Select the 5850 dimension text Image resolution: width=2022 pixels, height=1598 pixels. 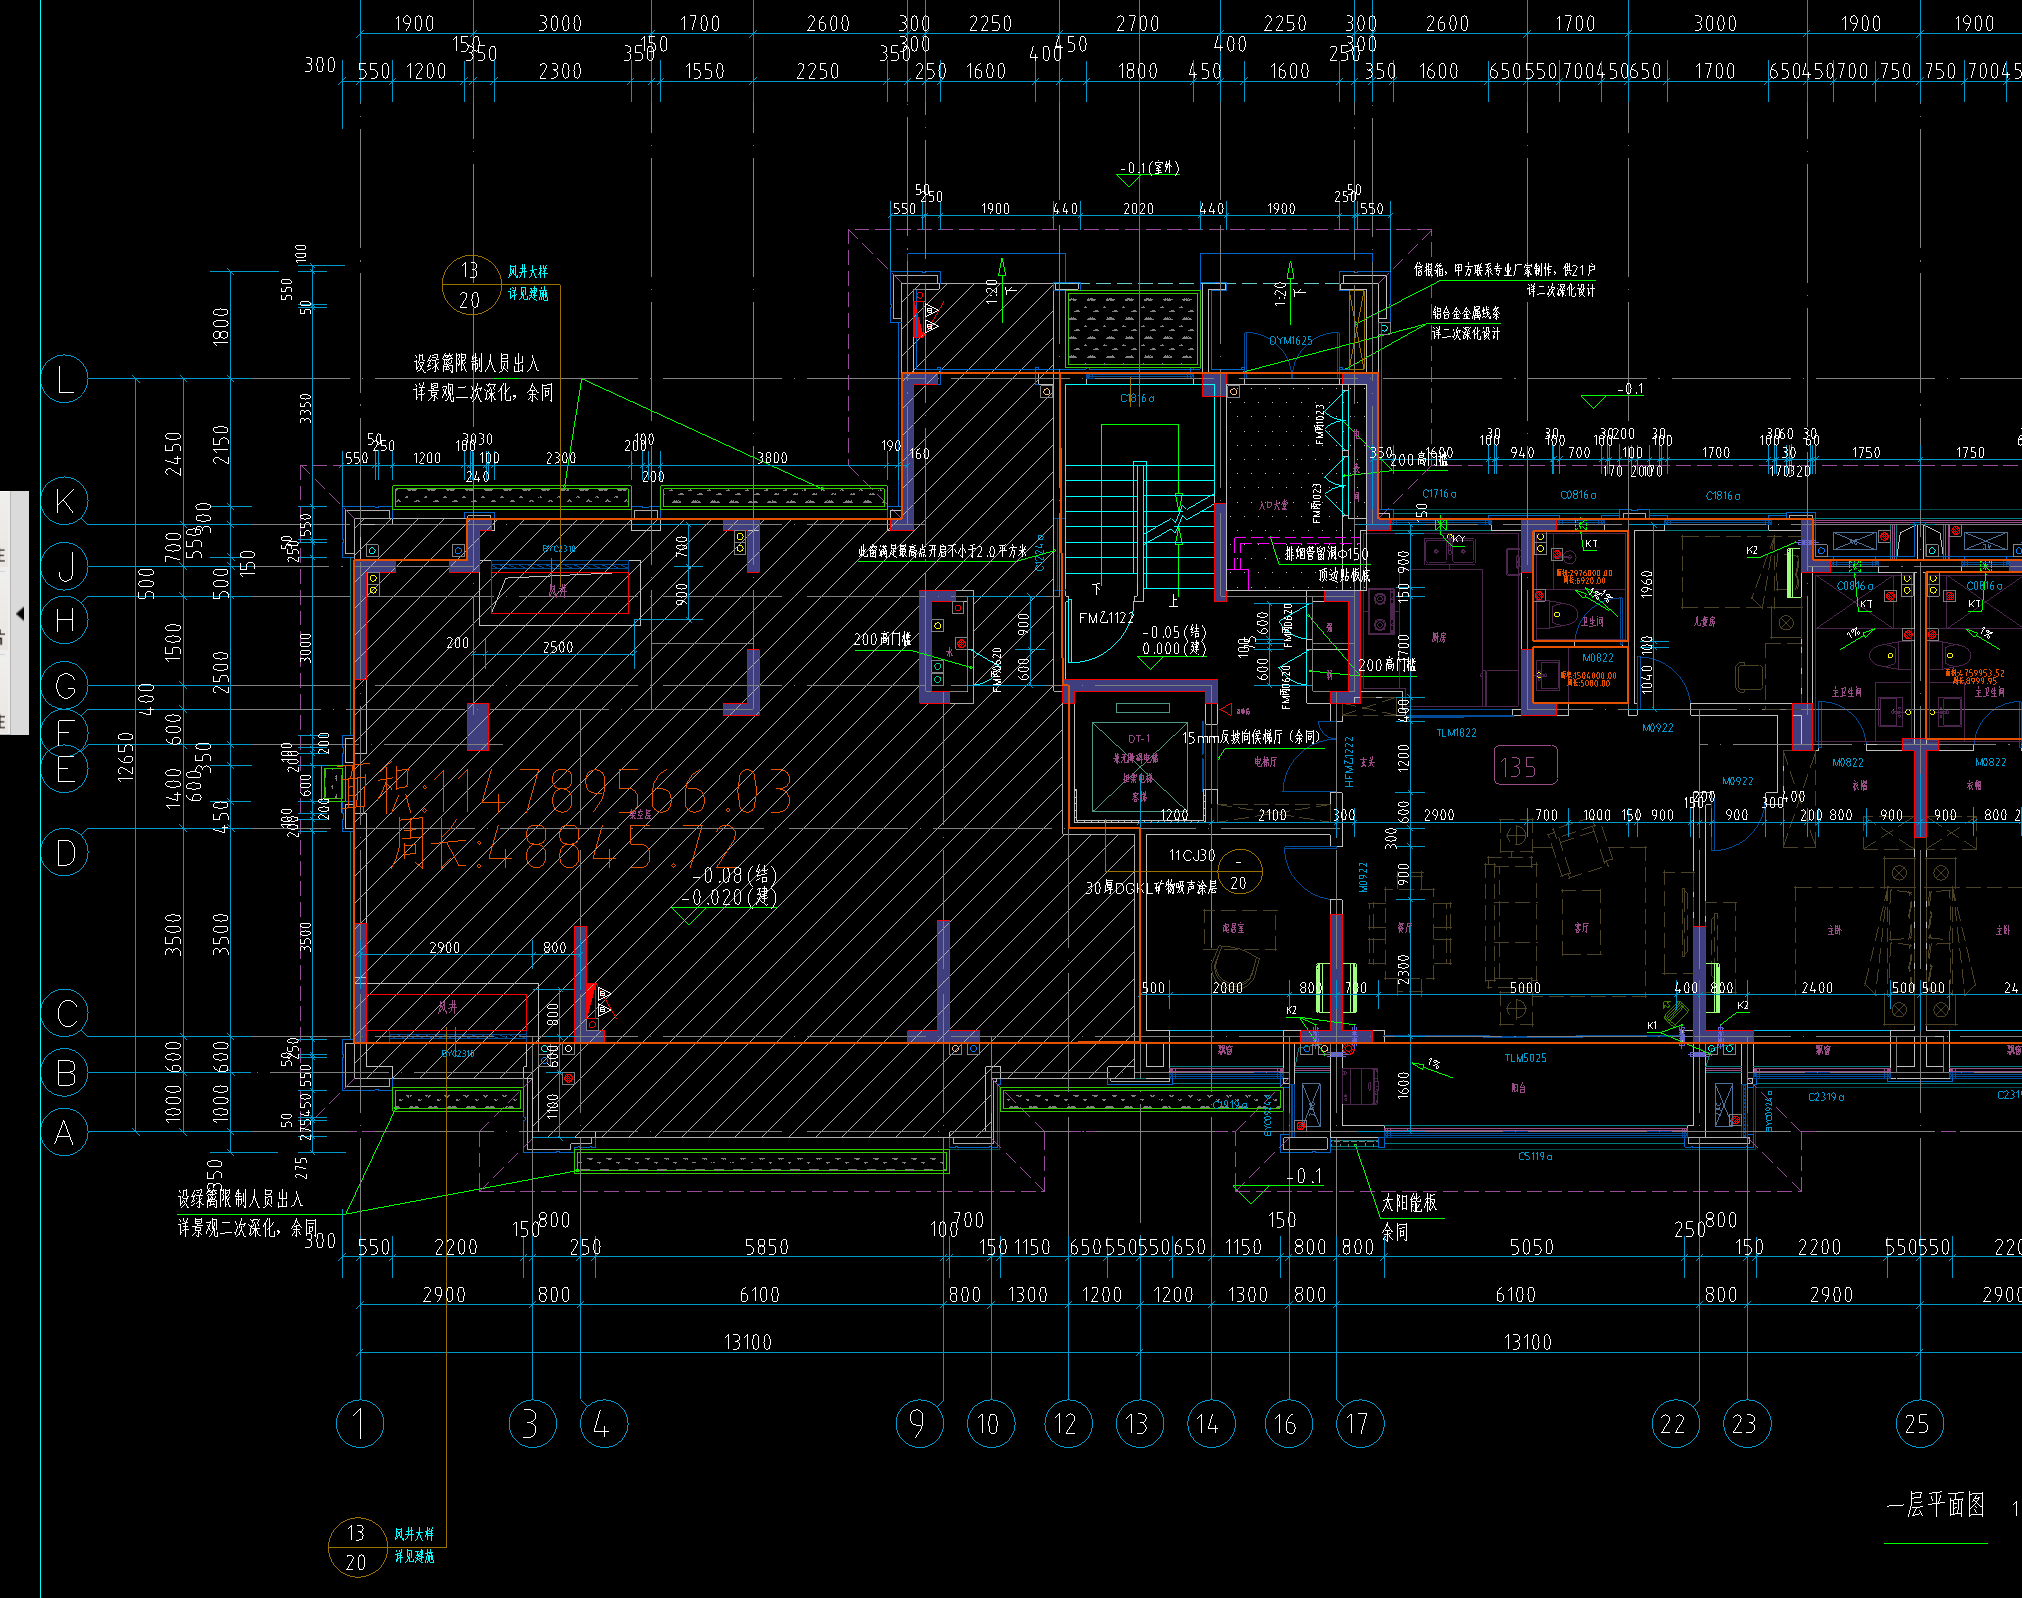(x=767, y=1247)
